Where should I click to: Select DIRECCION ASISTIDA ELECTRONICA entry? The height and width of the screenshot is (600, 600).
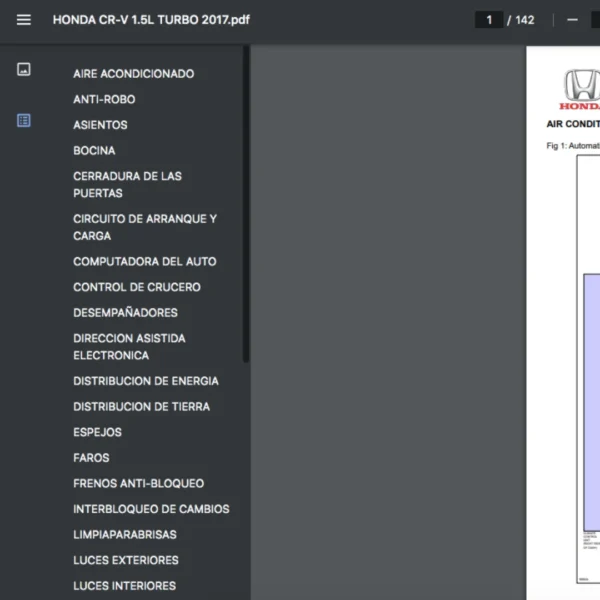(129, 347)
